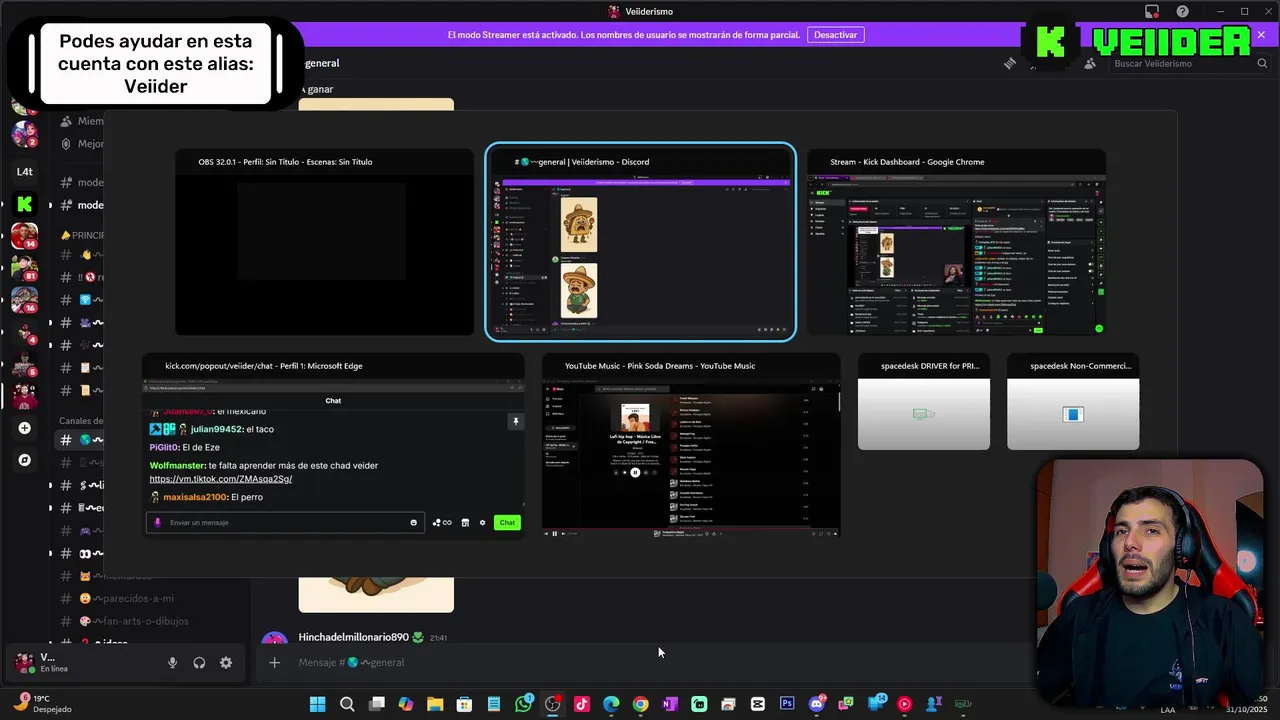
Task: Open OneNote from the taskbar
Action: [x=670, y=704]
